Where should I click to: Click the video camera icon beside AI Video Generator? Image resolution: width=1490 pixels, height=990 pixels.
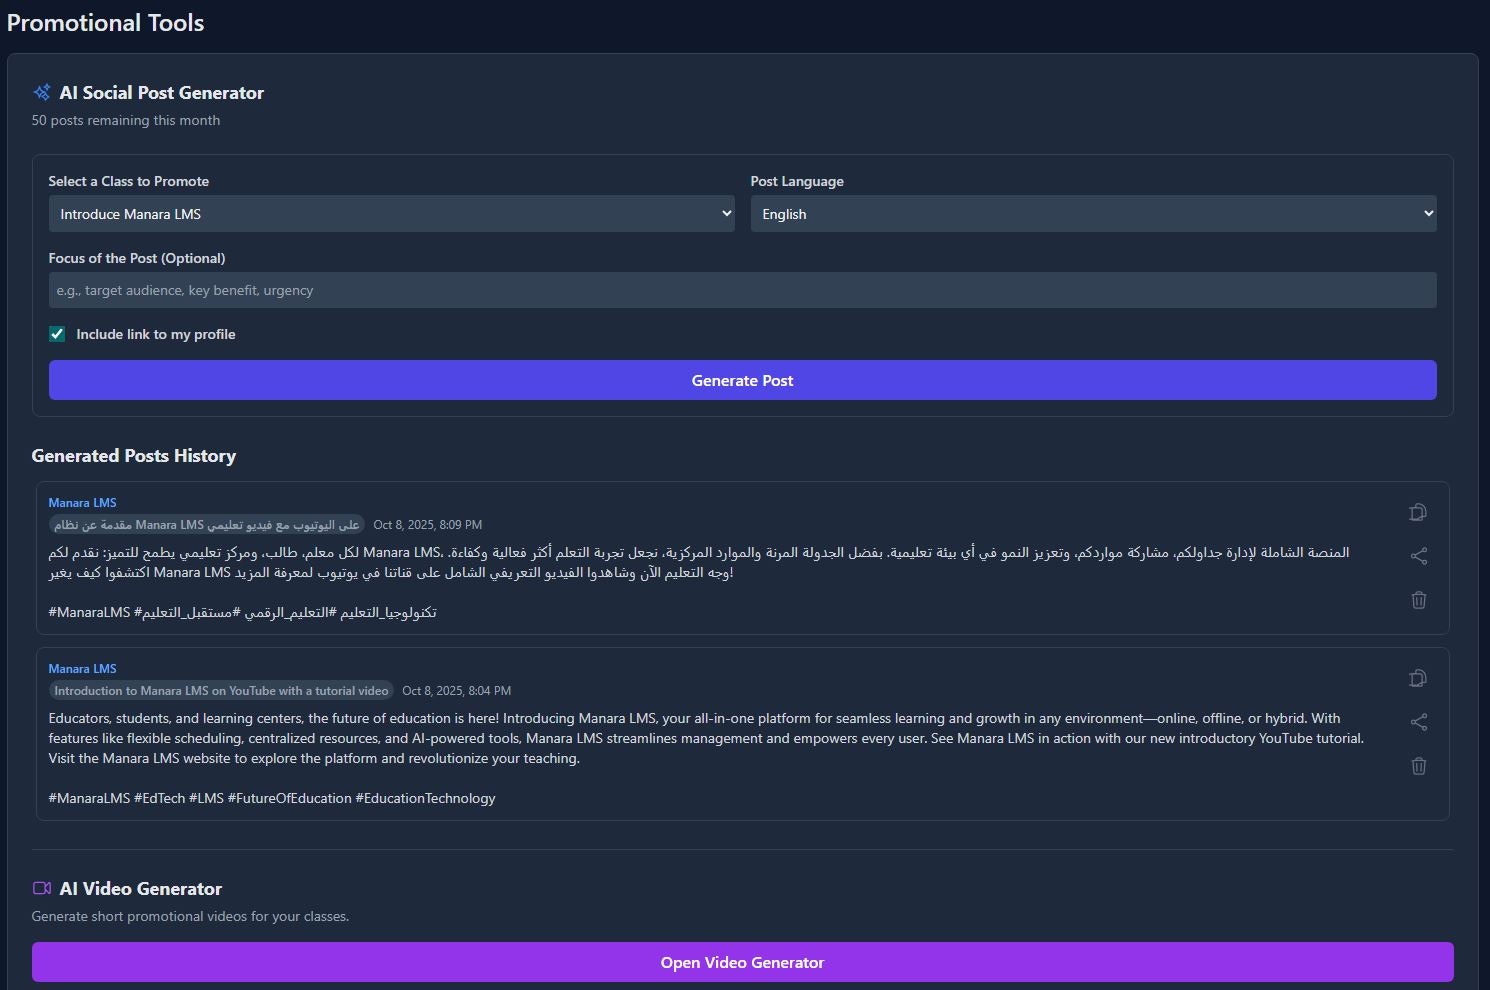click(41, 887)
